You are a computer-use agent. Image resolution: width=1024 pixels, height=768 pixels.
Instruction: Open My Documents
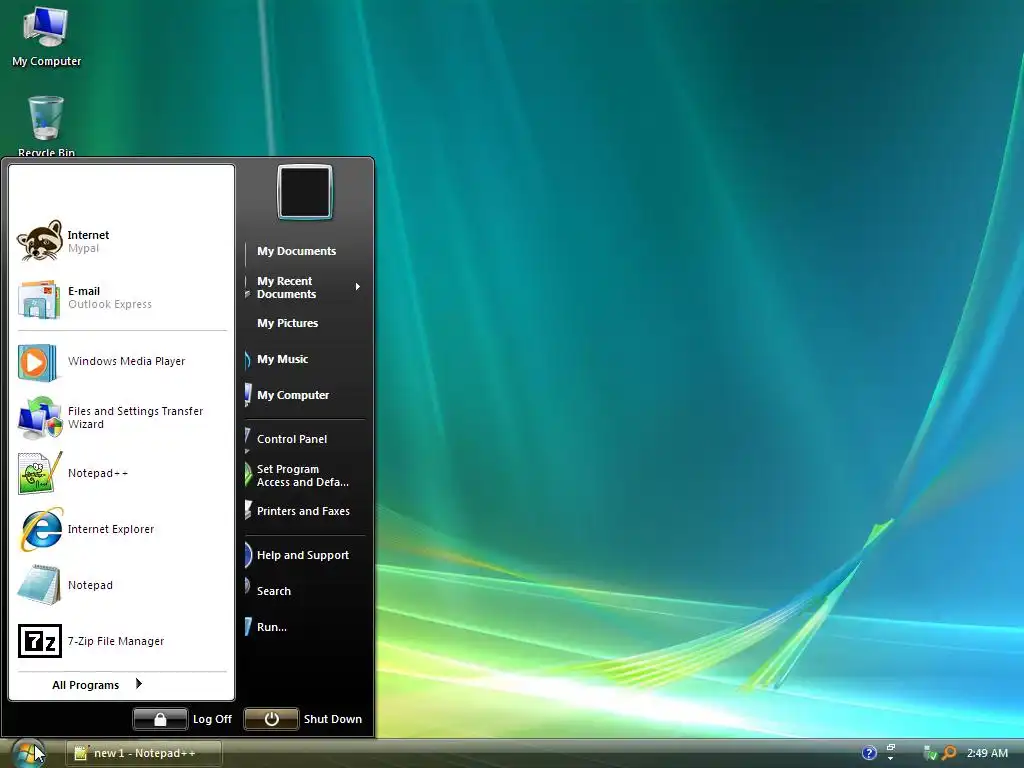(x=305, y=251)
